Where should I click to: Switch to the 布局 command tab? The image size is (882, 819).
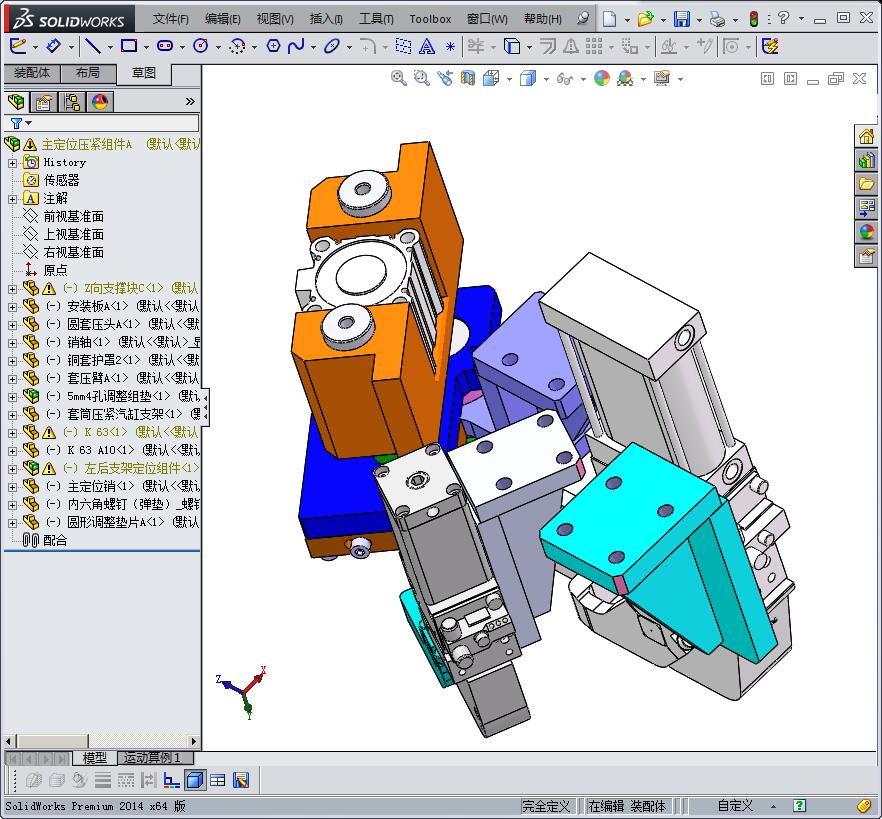88,73
